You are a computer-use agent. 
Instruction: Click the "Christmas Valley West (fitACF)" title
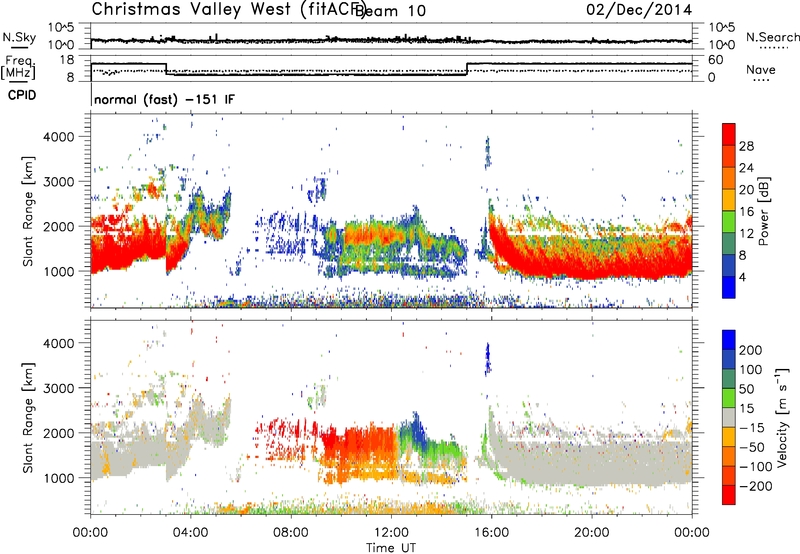[x=228, y=9]
